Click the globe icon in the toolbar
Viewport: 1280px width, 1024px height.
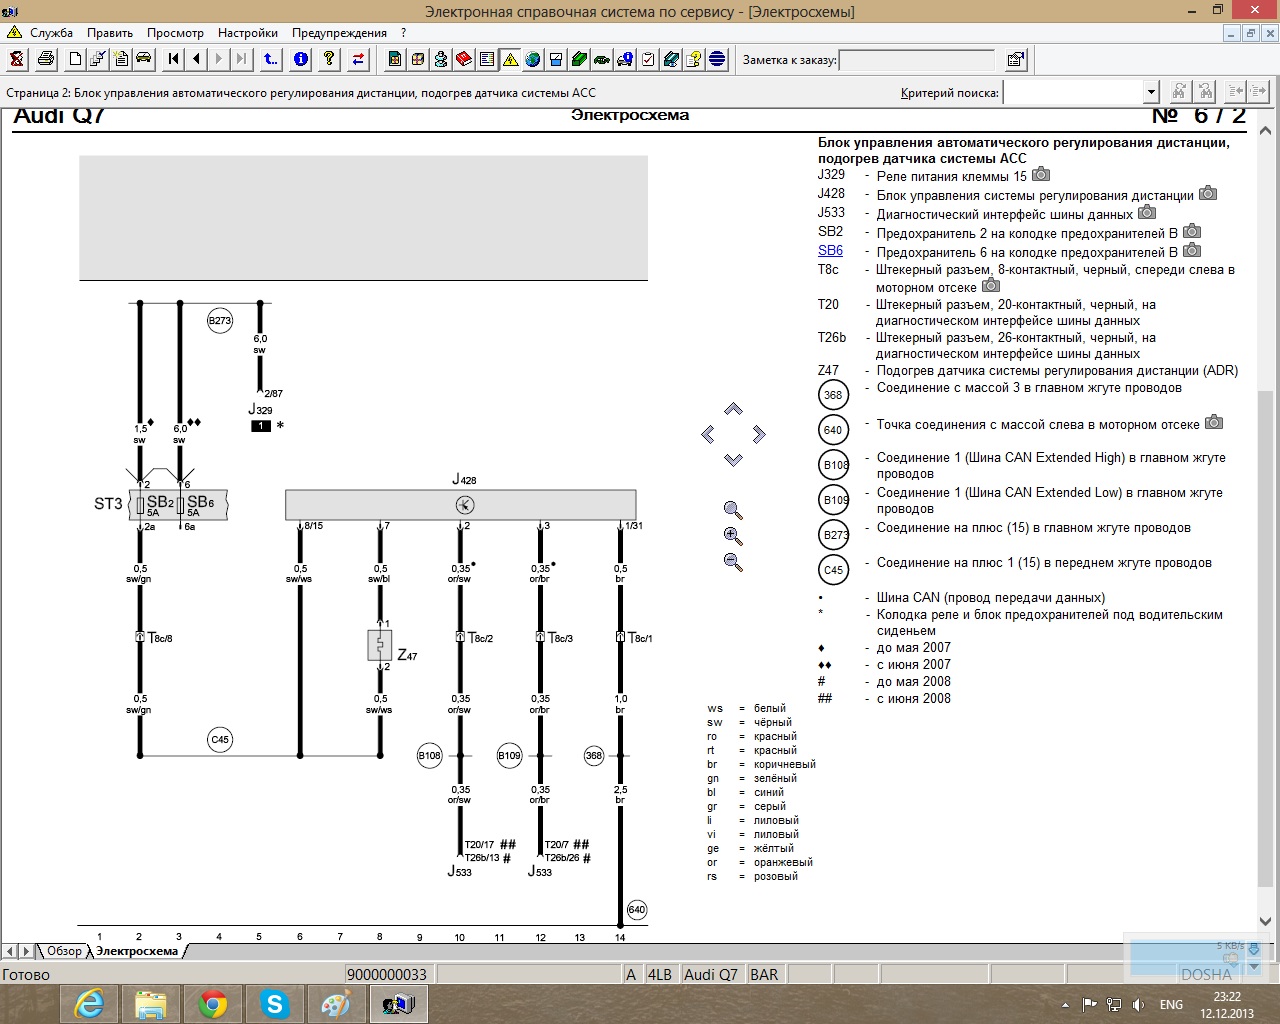pyautogui.click(x=533, y=59)
